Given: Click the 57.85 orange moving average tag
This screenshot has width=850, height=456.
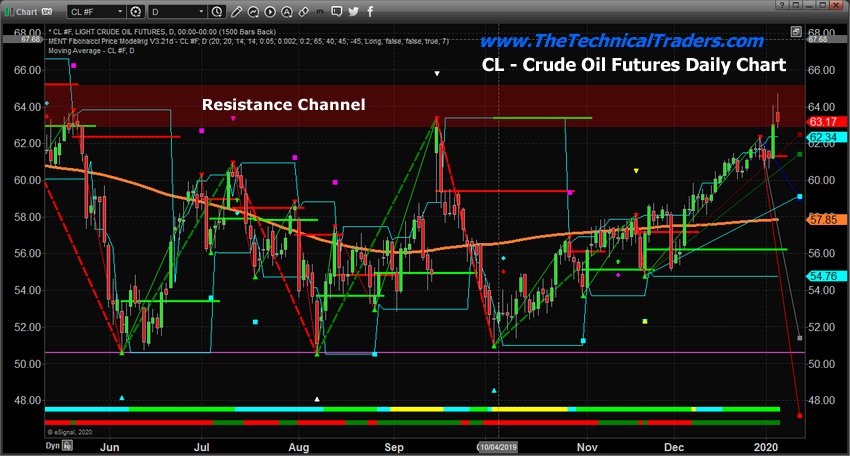Looking at the screenshot, I should [827, 220].
